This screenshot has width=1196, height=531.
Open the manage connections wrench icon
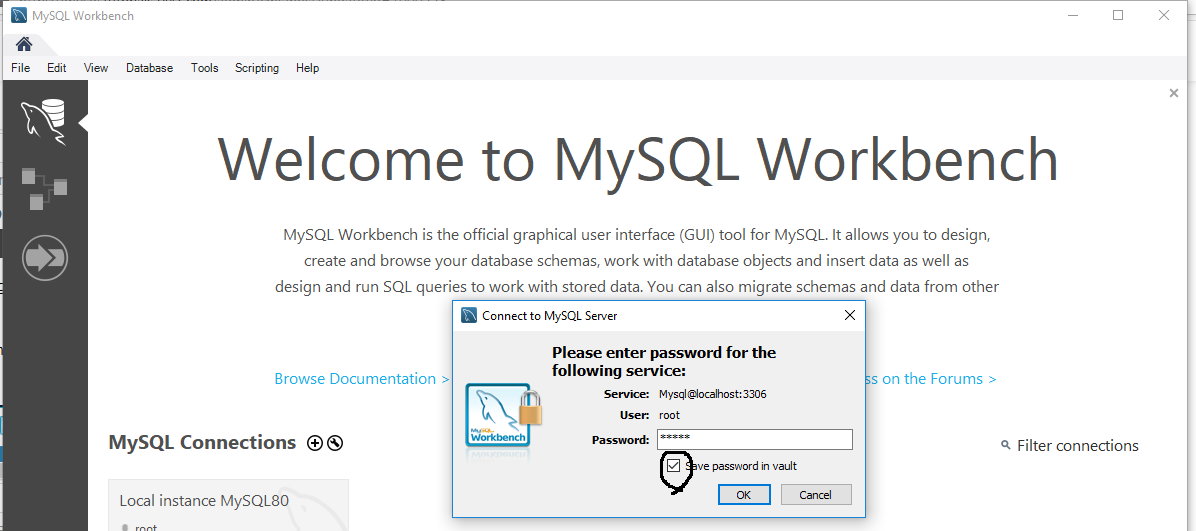(x=334, y=442)
